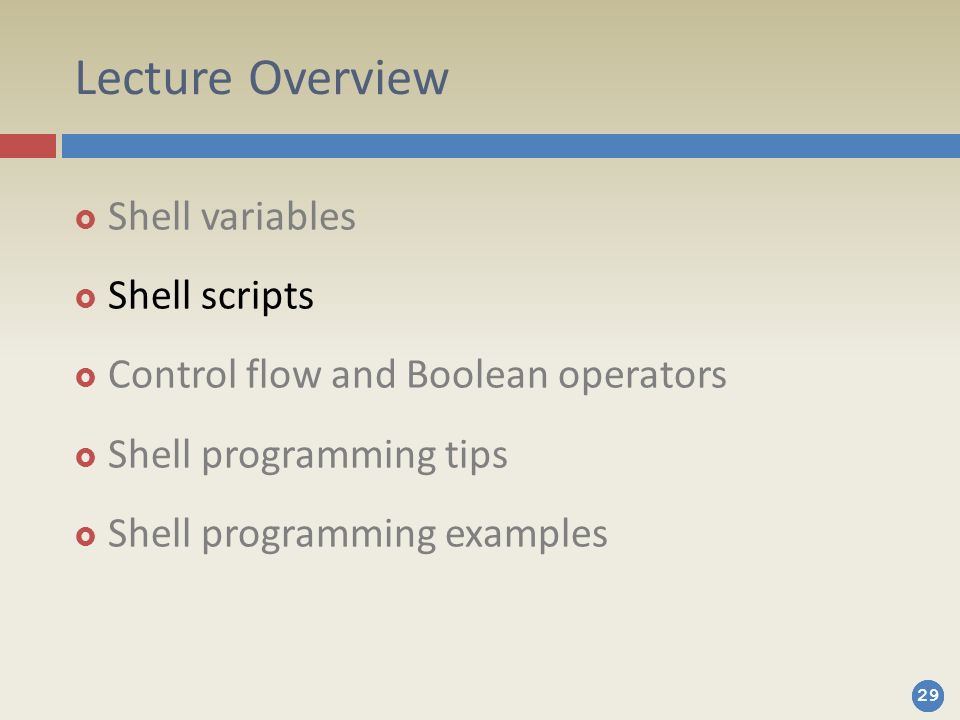Select the blue horizontal divider bar
This screenshot has width=960, height=720.
point(511,146)
